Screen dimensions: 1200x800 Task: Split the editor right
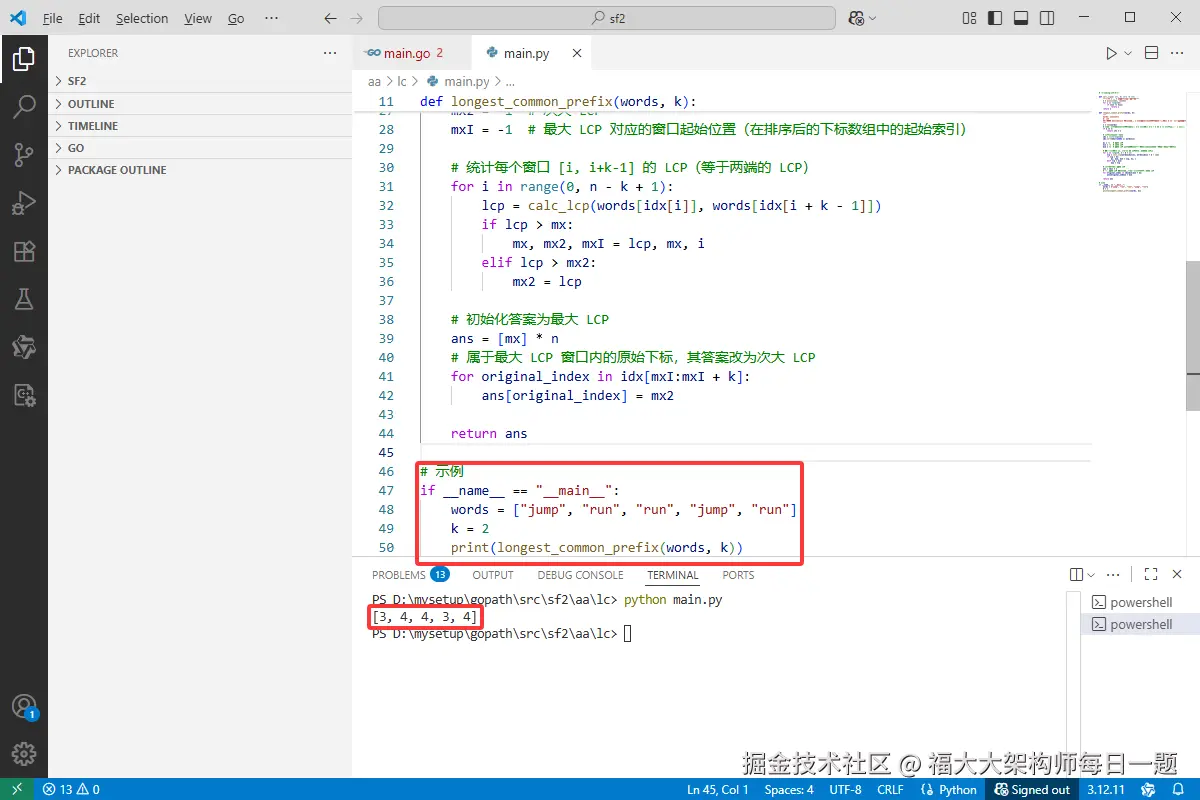[1152, 53]
